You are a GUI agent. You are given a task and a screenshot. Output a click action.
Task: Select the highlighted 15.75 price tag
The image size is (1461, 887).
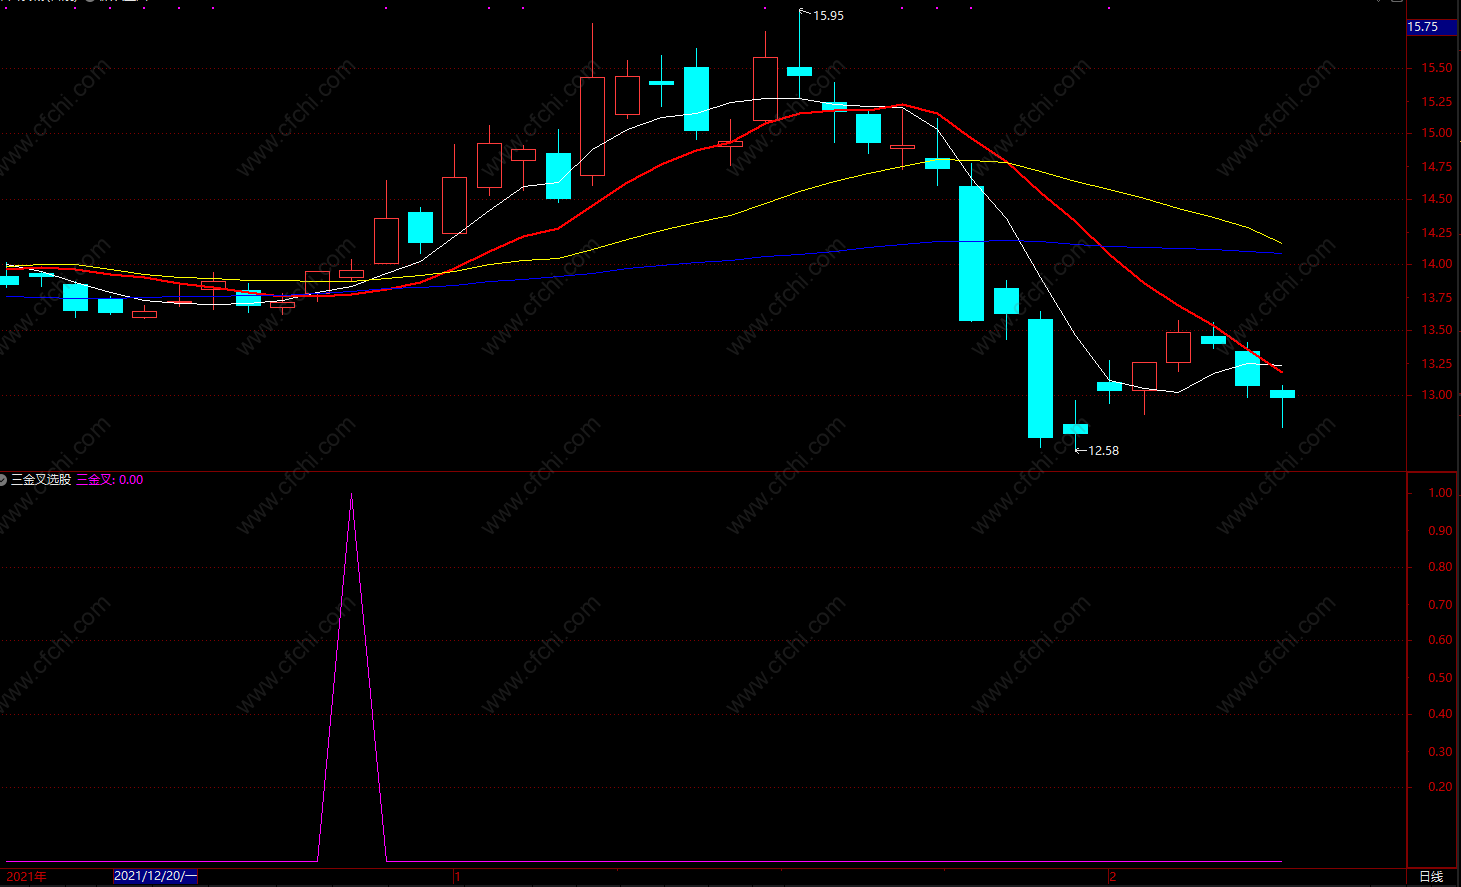pyautogui.click(x=1432, y=27)
